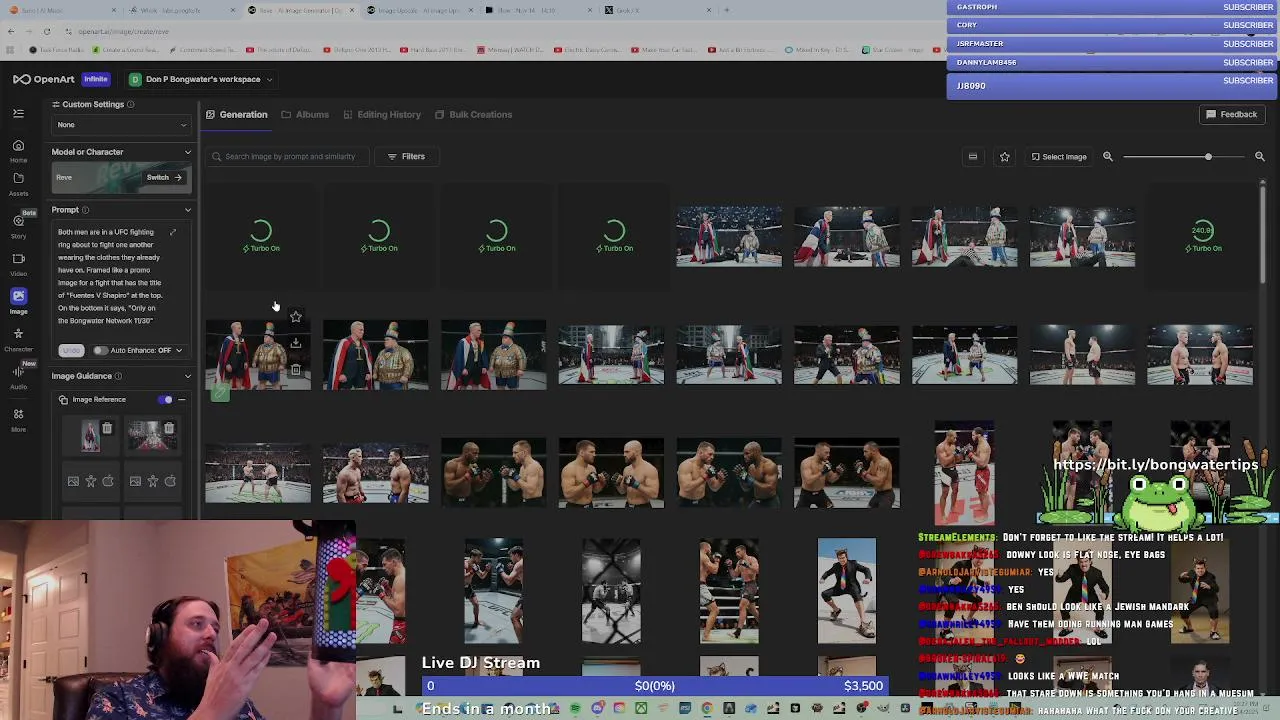Open the Bulk Creations tab

coord(473,114)
